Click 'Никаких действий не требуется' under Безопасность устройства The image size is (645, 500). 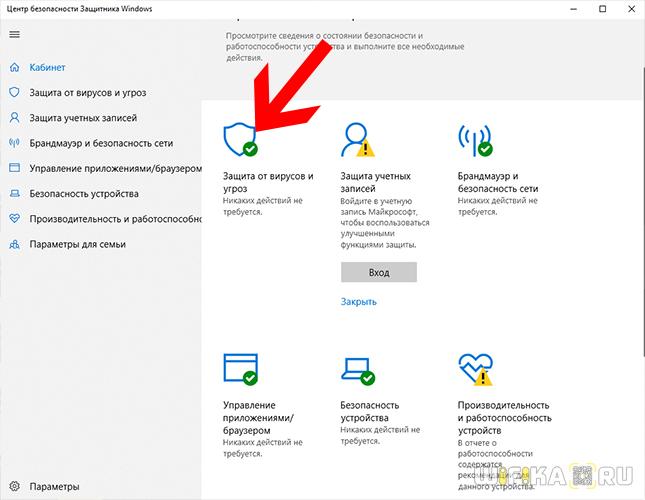click(x=381, y=435)
